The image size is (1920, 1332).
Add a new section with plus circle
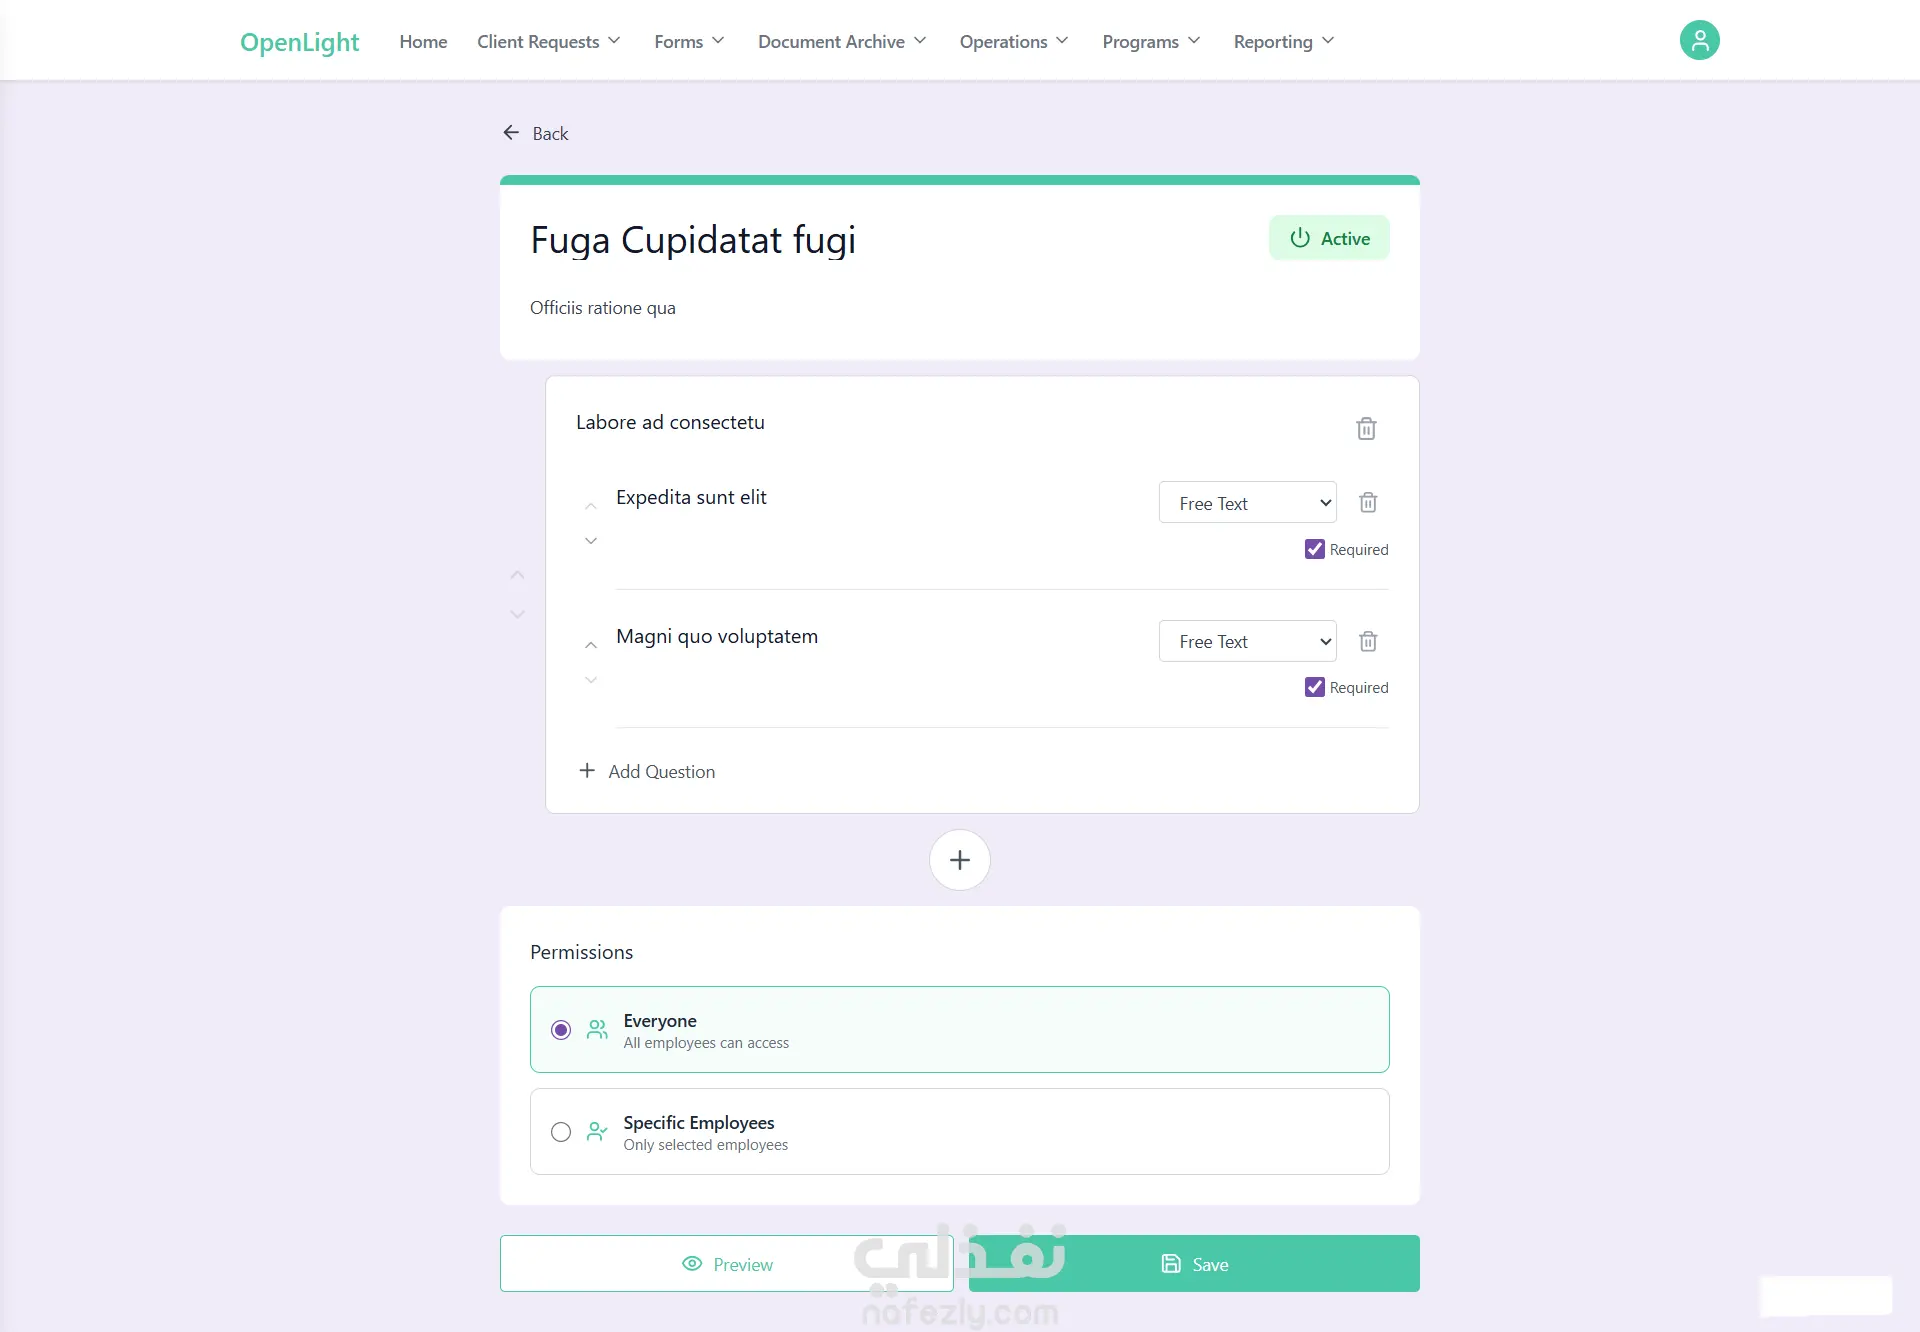(x=960, y=860)
